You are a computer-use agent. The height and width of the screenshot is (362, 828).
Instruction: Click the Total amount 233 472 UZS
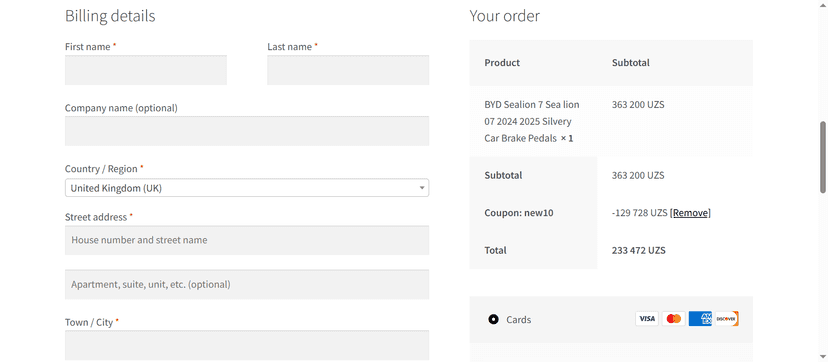(638, 250)
